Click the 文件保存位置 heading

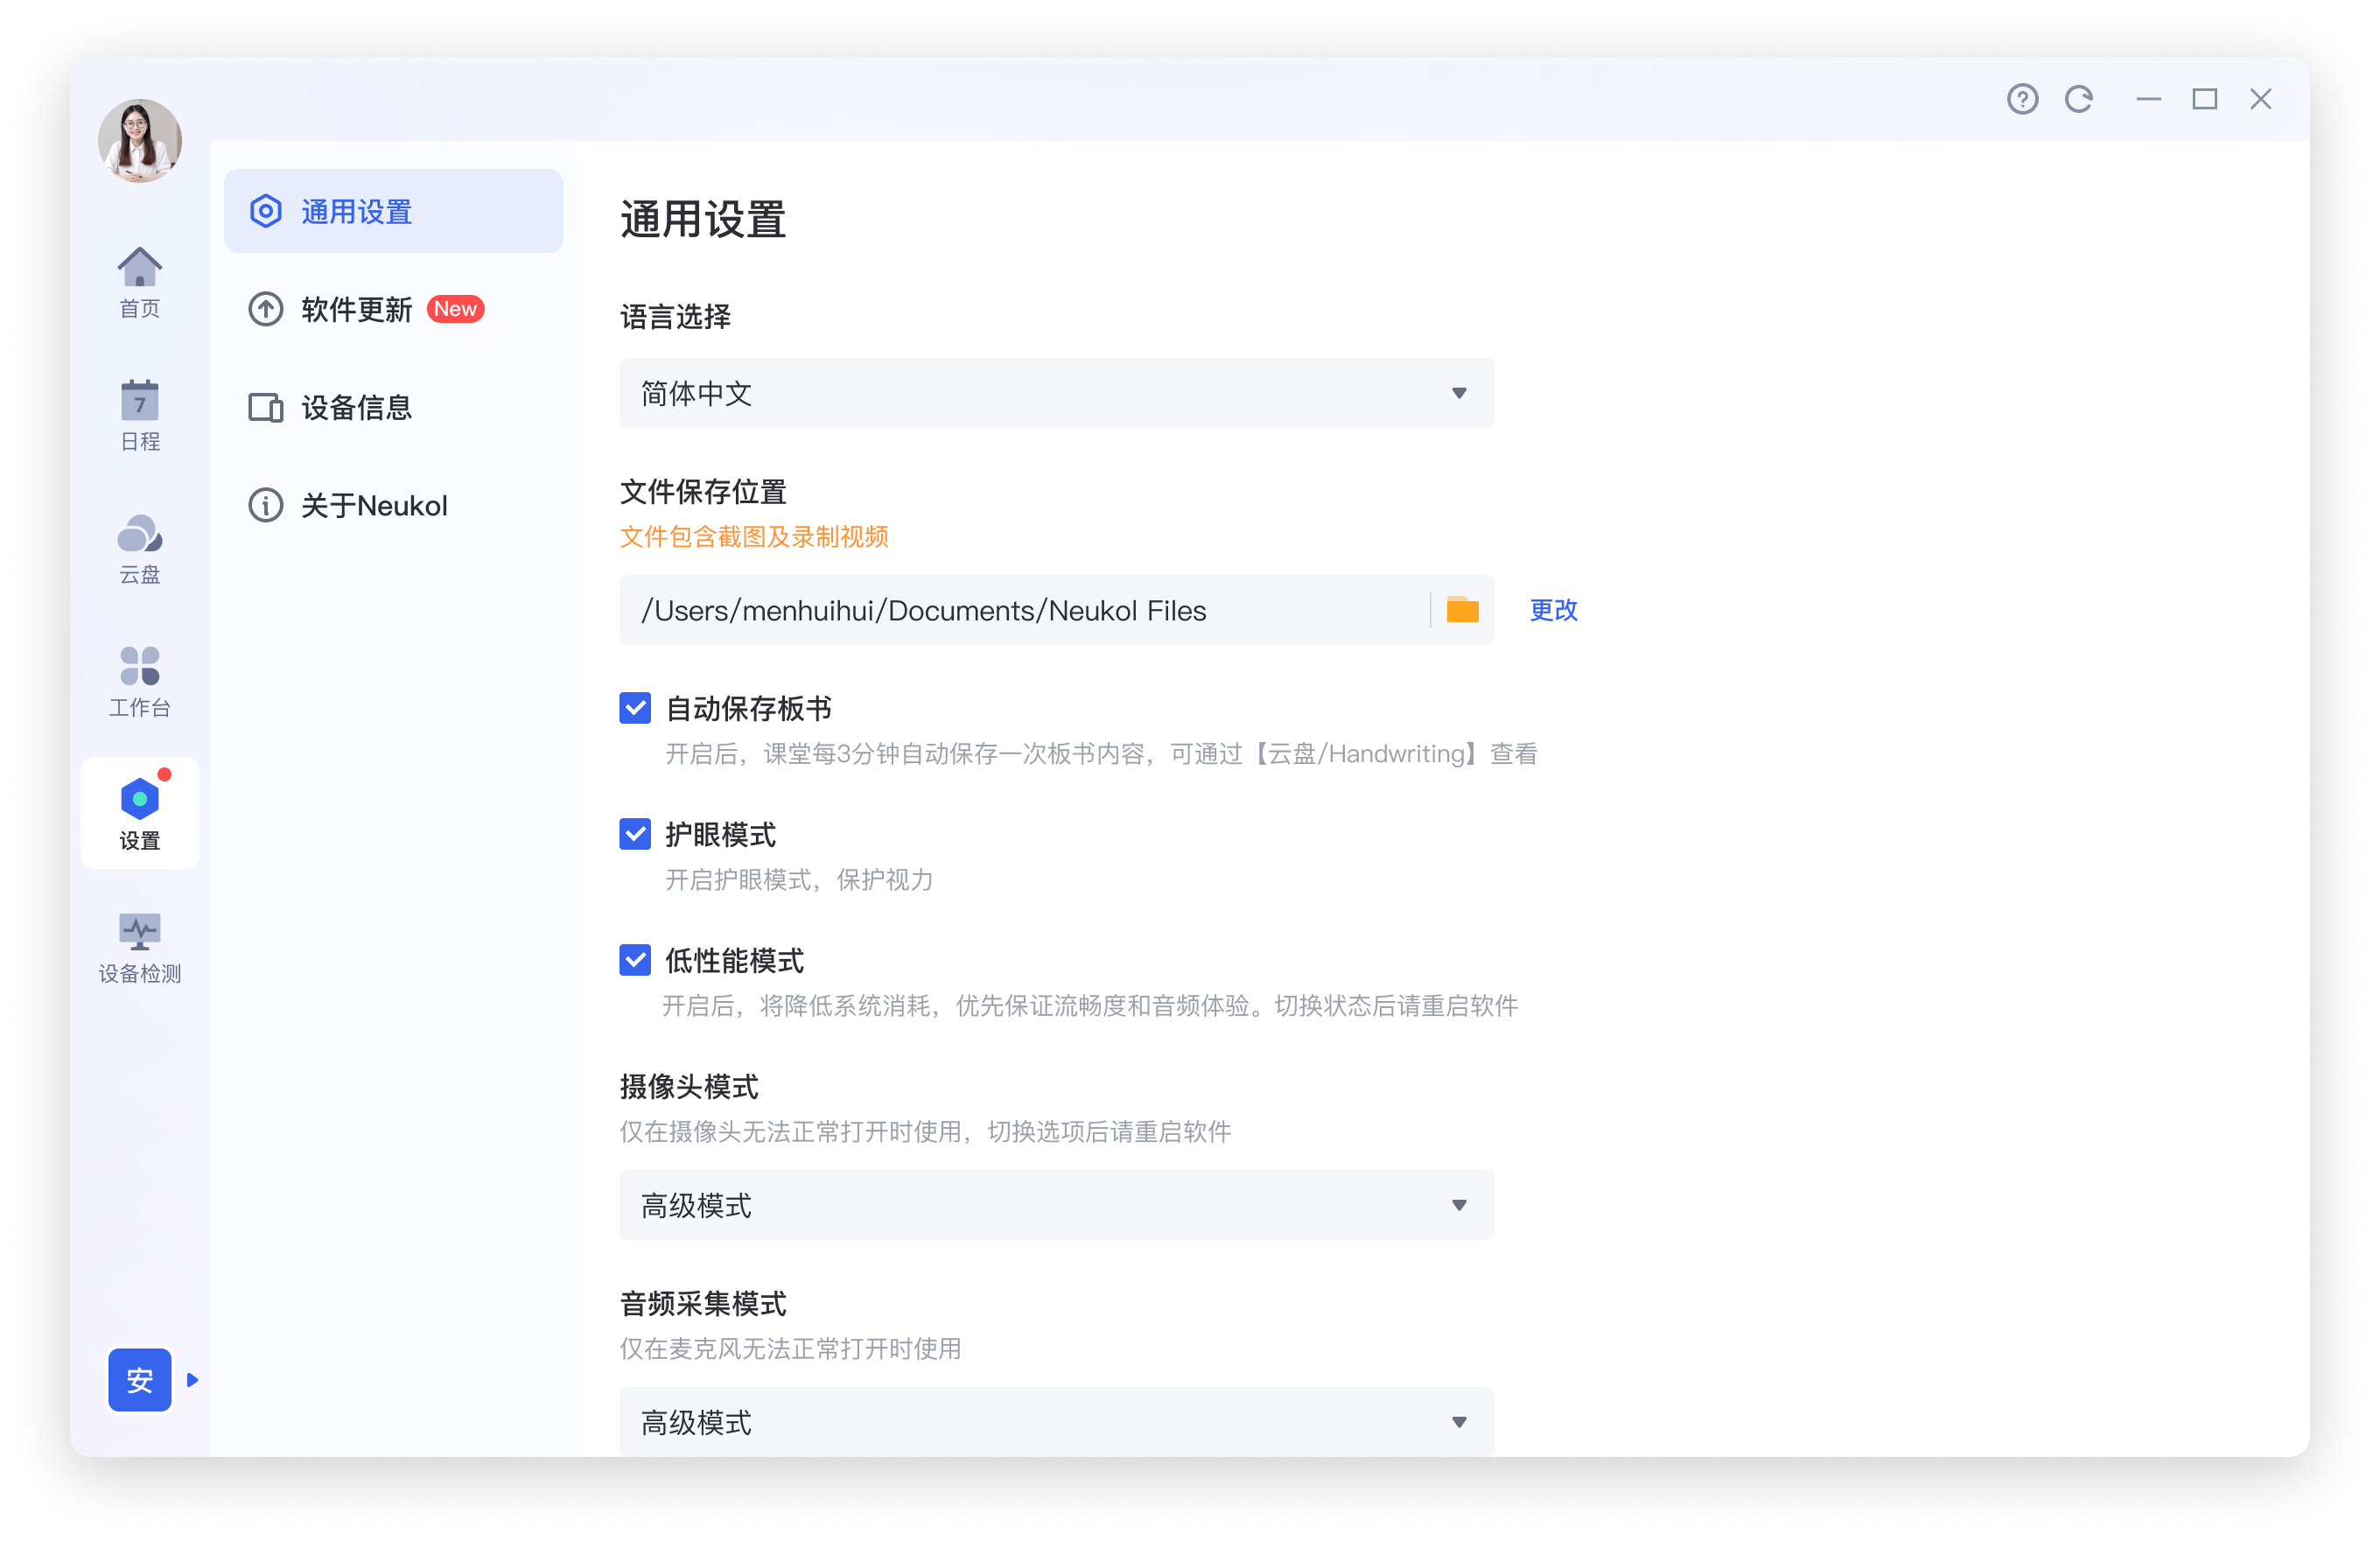click(704, 492)
